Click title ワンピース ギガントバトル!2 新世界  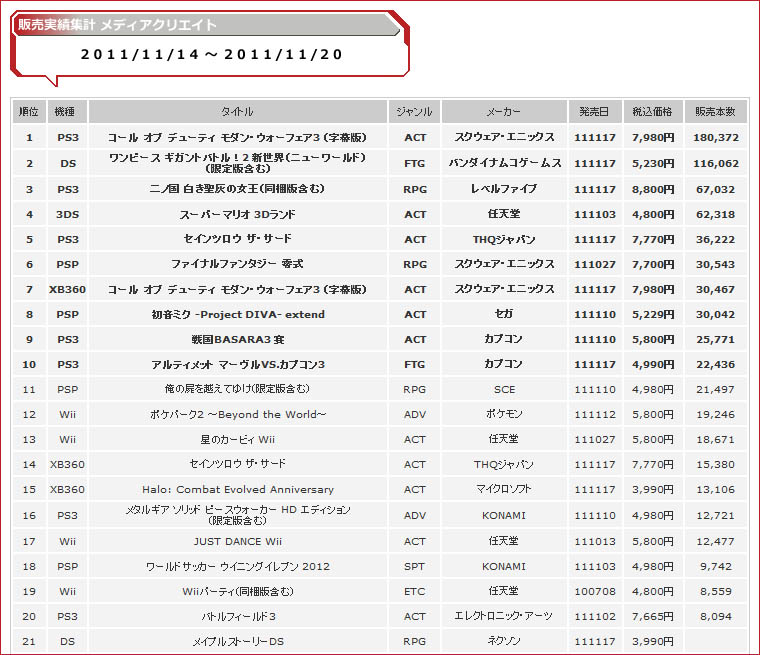pyautogui.click(x=238, y=158)
